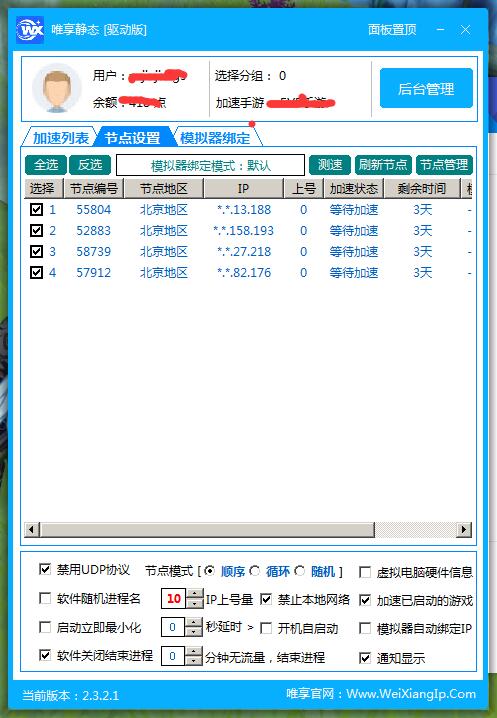Enable 虚拟电脑硬件信息 checkbox
The height and width of the screenshot is (718, 497).
coord(365,572)
